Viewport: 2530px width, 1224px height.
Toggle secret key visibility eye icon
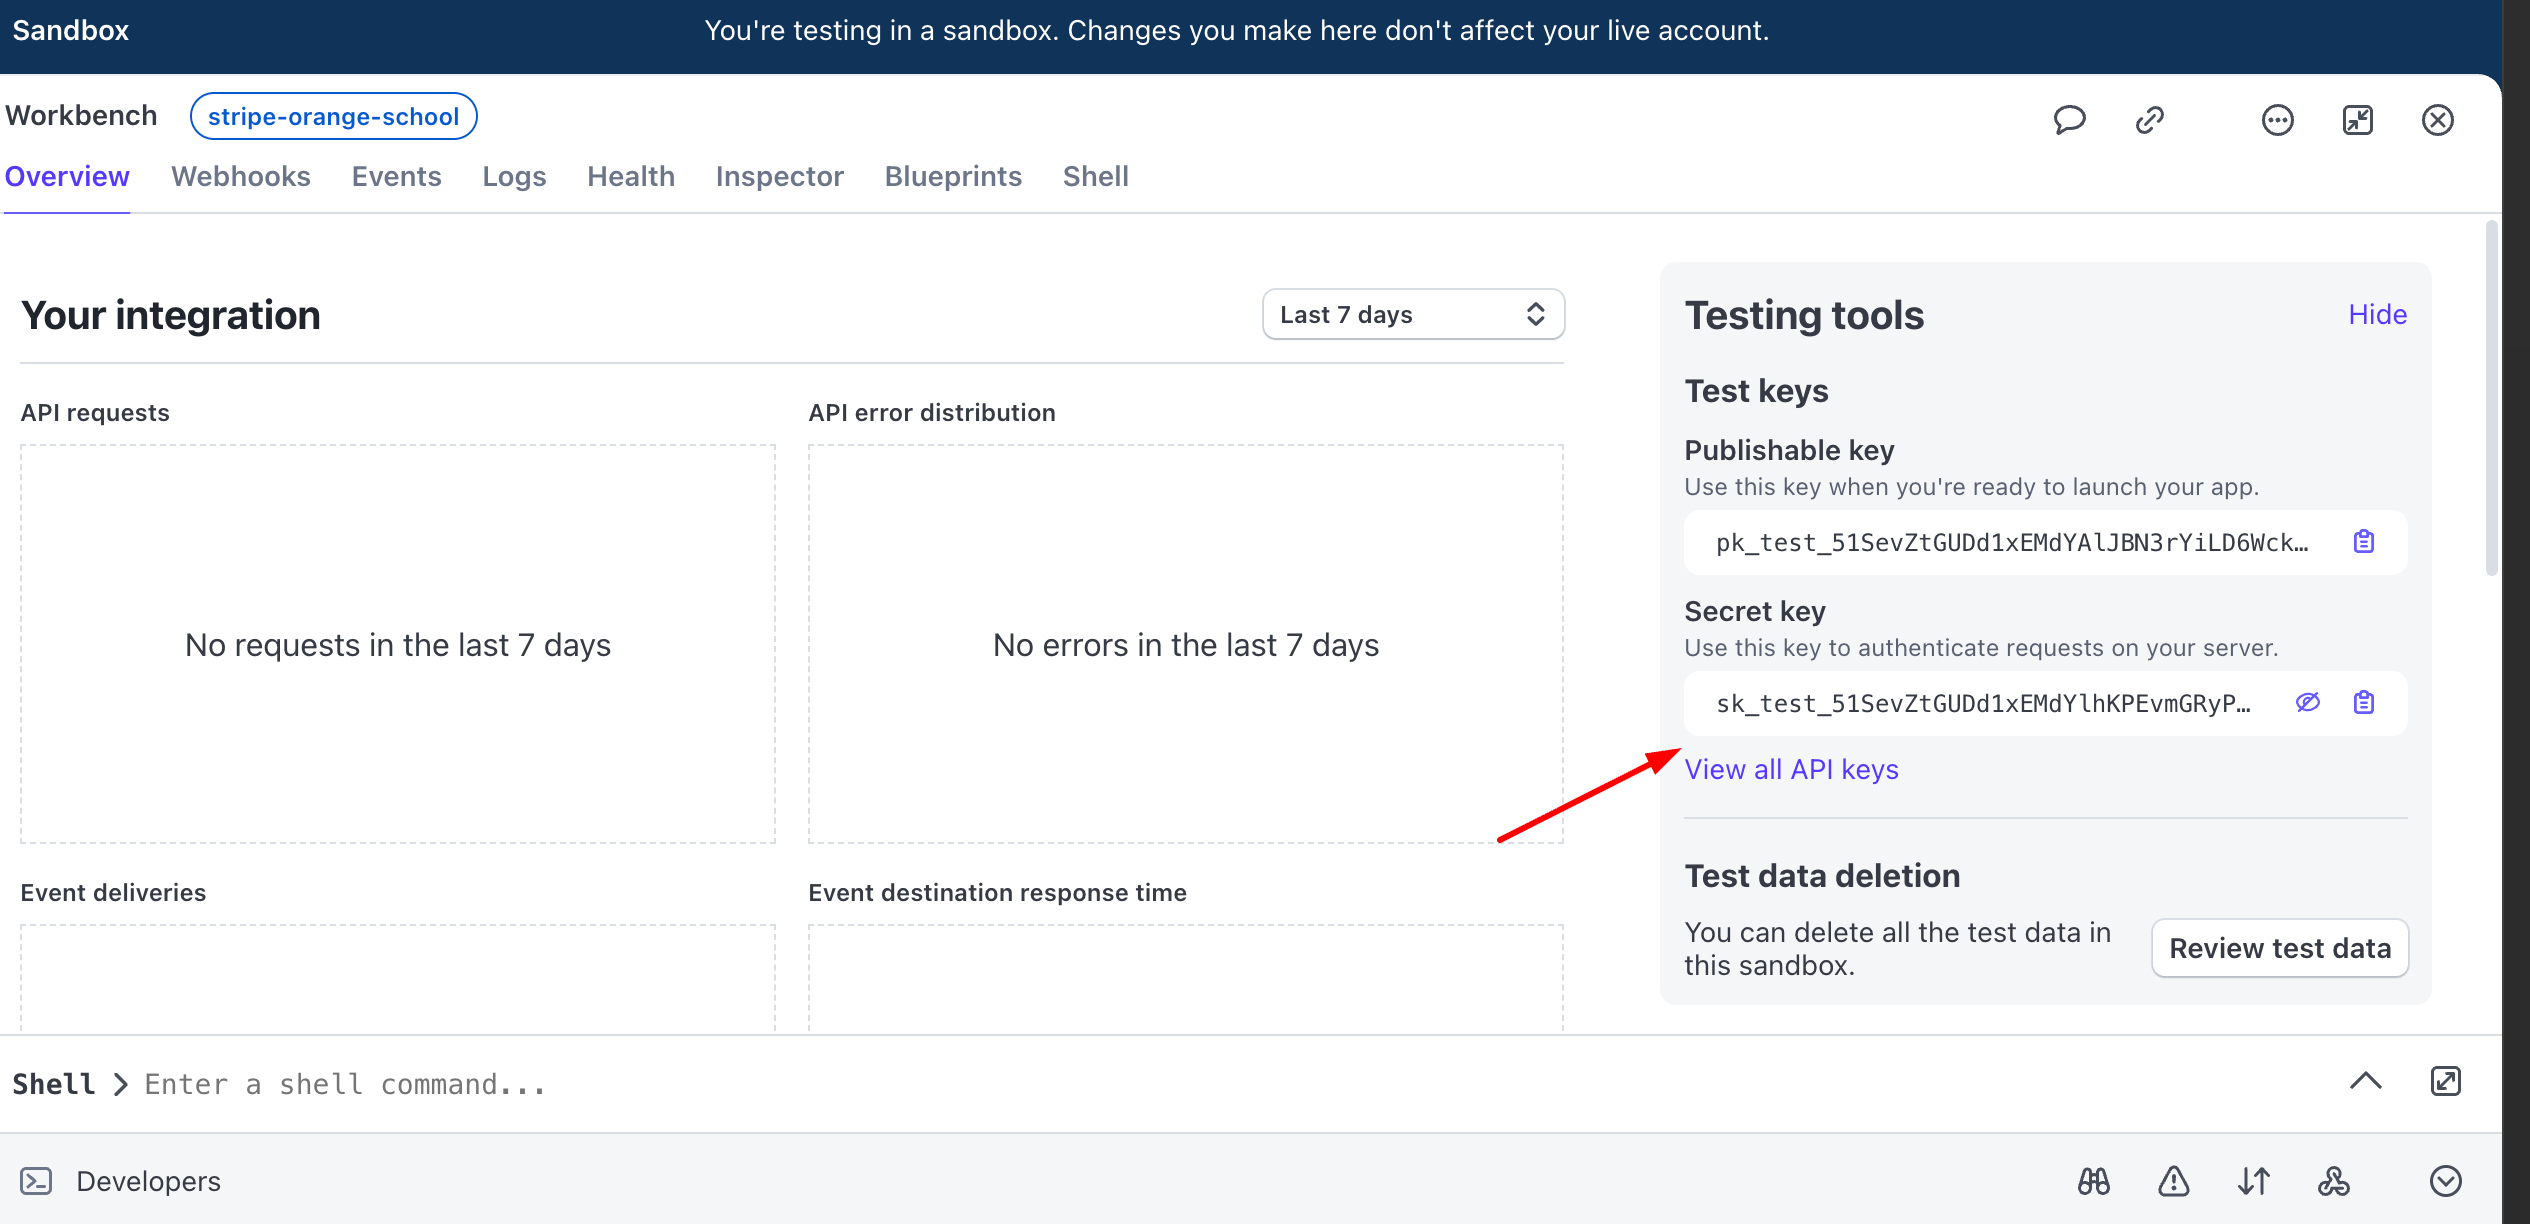pyautogui.click(x=2307, y=703)
